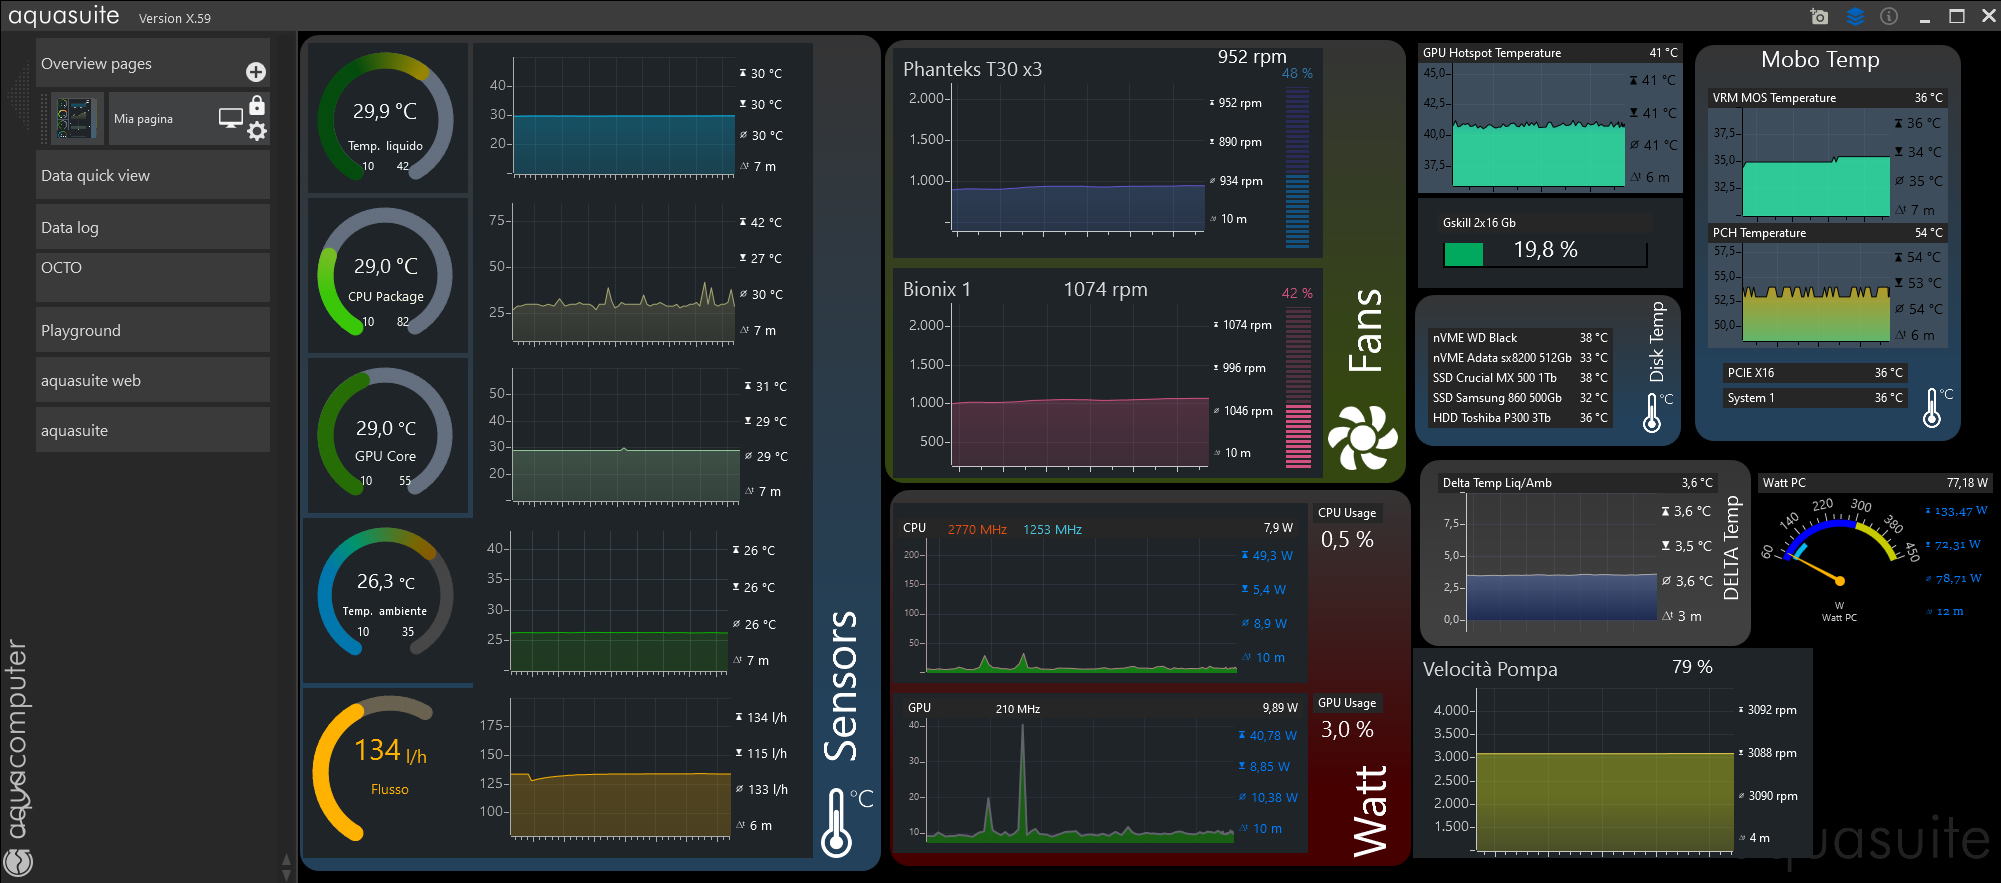This screenshot has height=883, width=2001.
Task: Expand the Data quick view section
Action: 153,175
